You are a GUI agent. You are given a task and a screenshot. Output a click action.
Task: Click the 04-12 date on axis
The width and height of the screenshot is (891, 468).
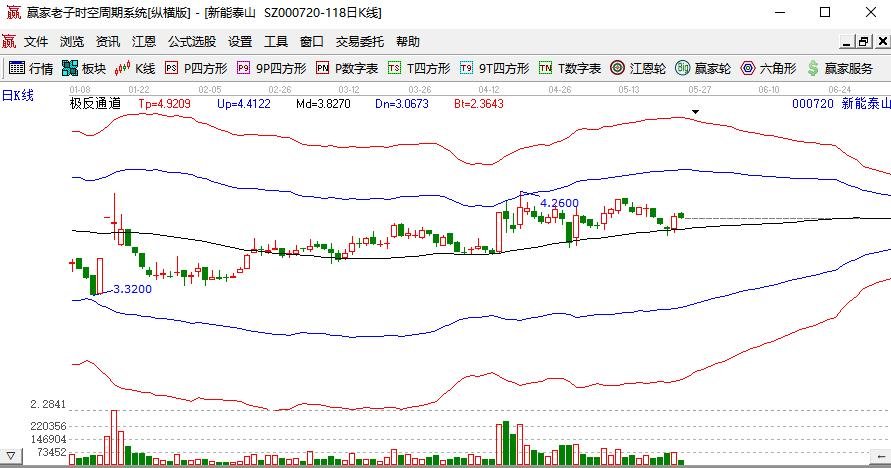(489, 90)
